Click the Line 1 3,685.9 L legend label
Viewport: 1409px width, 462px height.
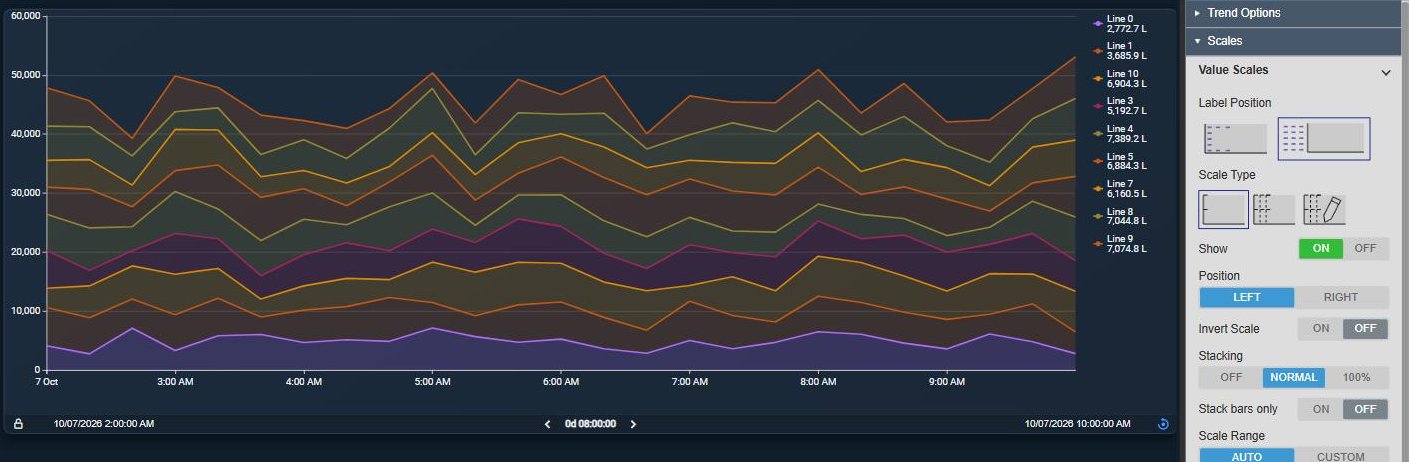pyautogui.click(x=1126, y=51)
